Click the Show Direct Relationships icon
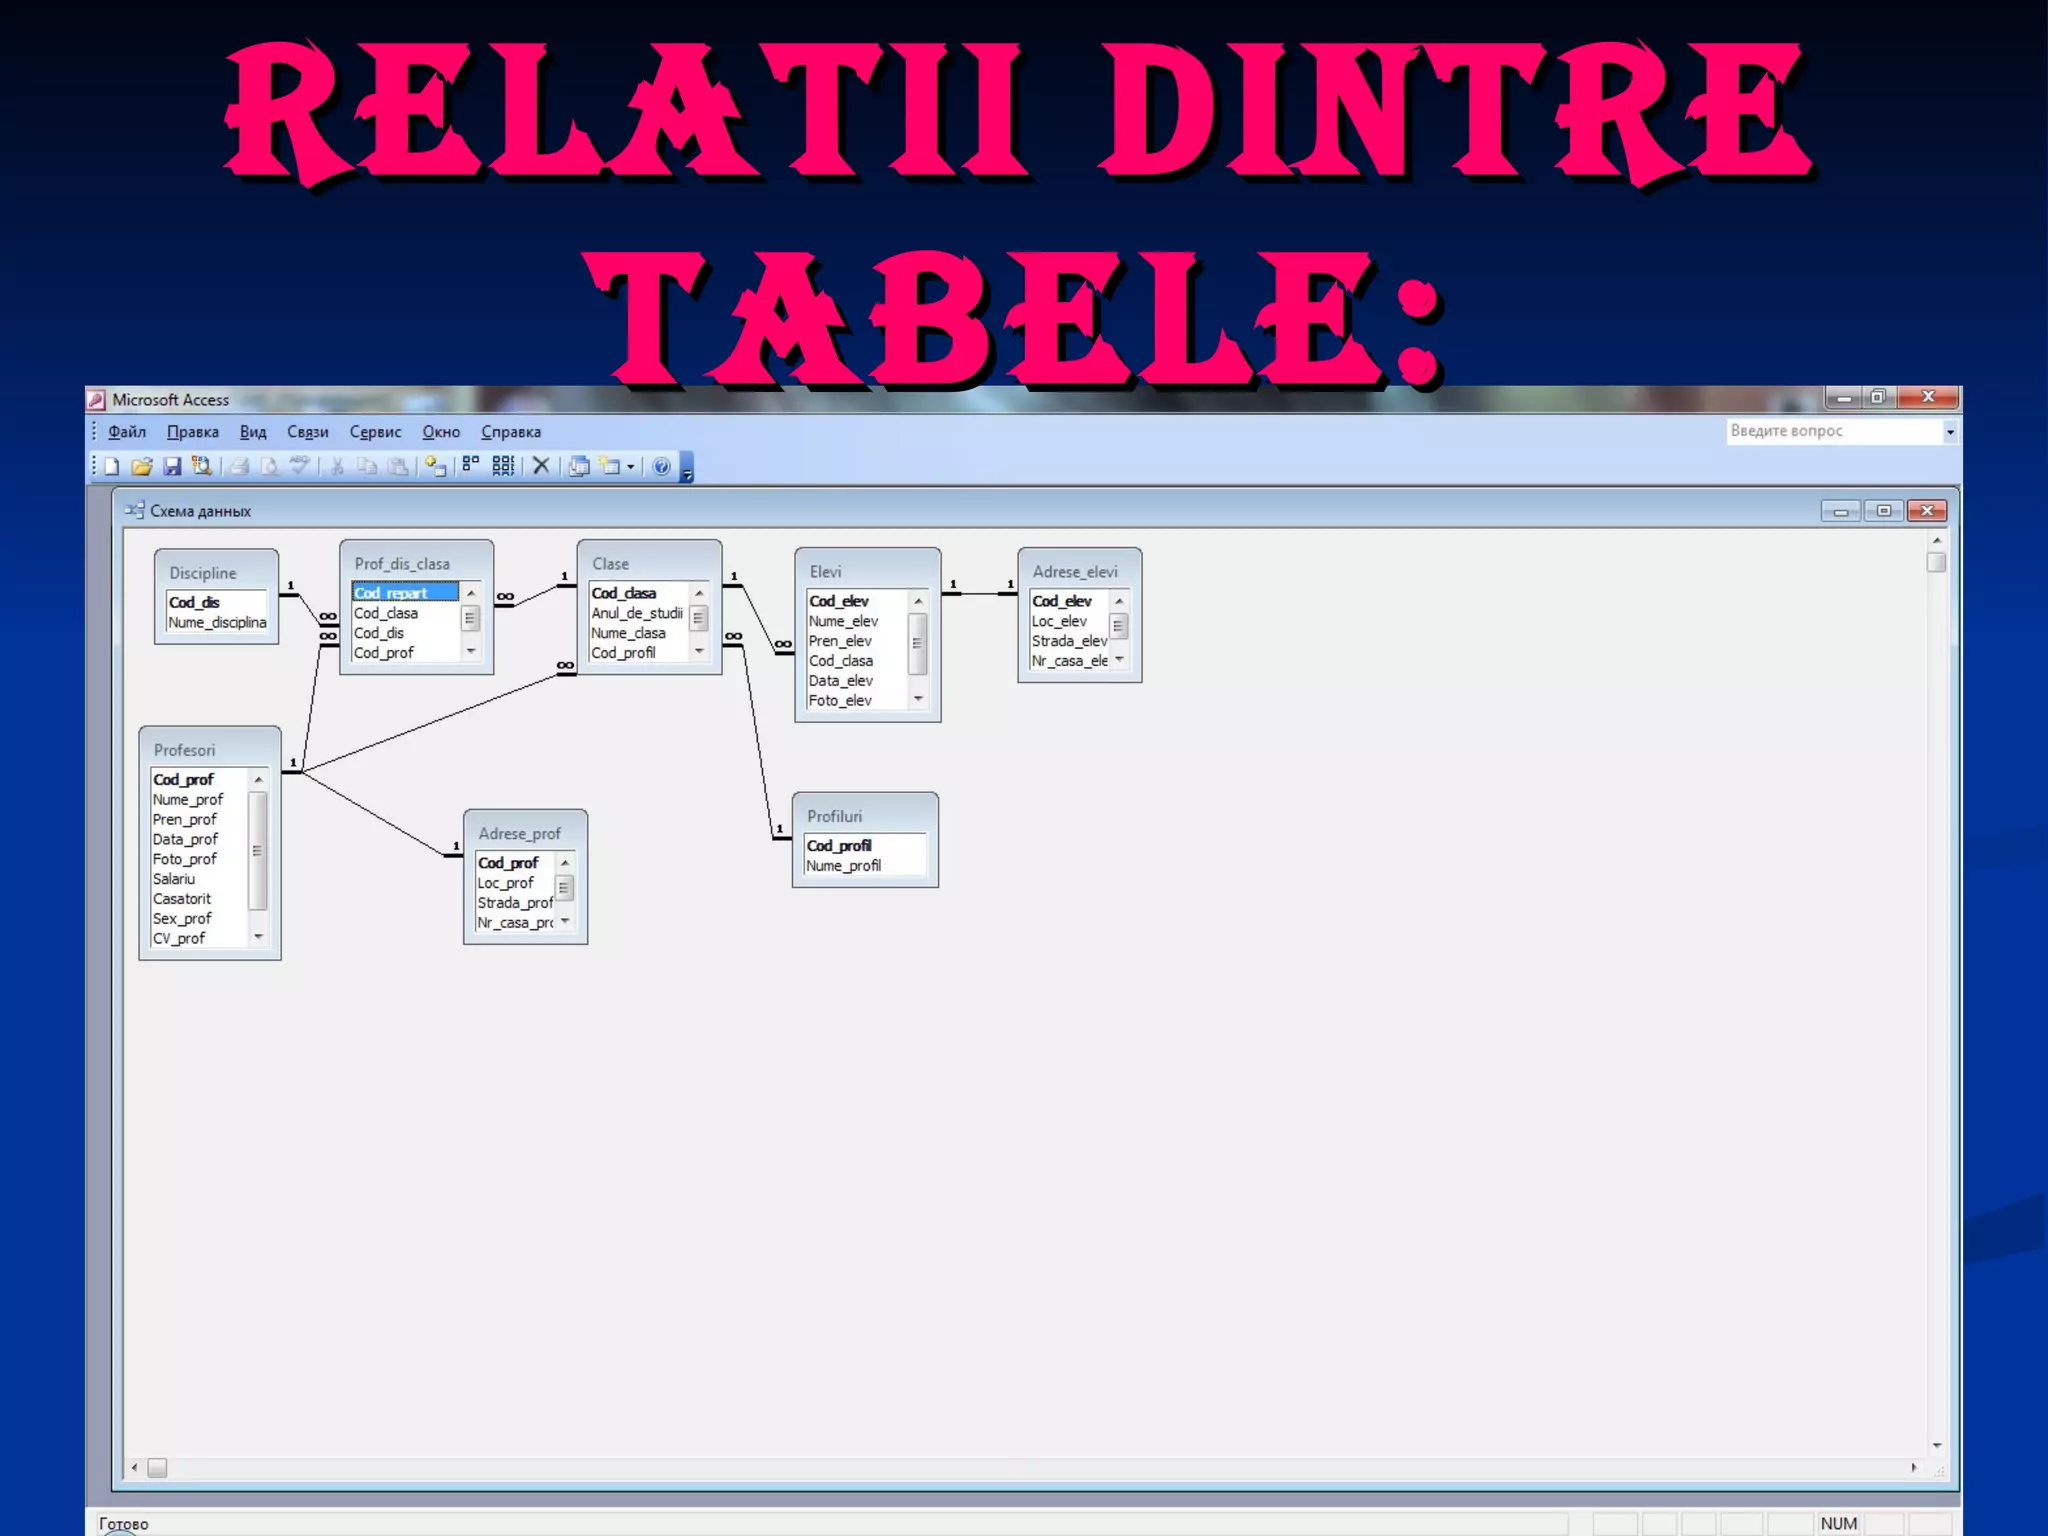Image resolution: width=2048 pixels, height=1536 pixels. click(x=471, y=466)
